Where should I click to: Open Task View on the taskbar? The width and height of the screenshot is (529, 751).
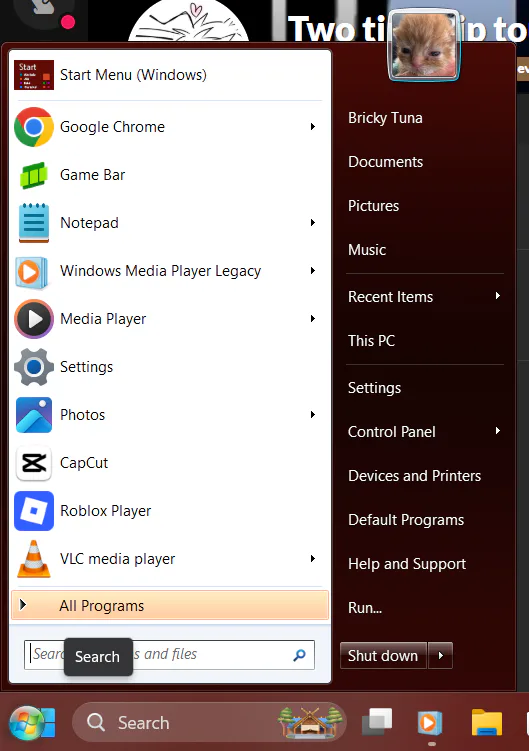tap(377, 722)
